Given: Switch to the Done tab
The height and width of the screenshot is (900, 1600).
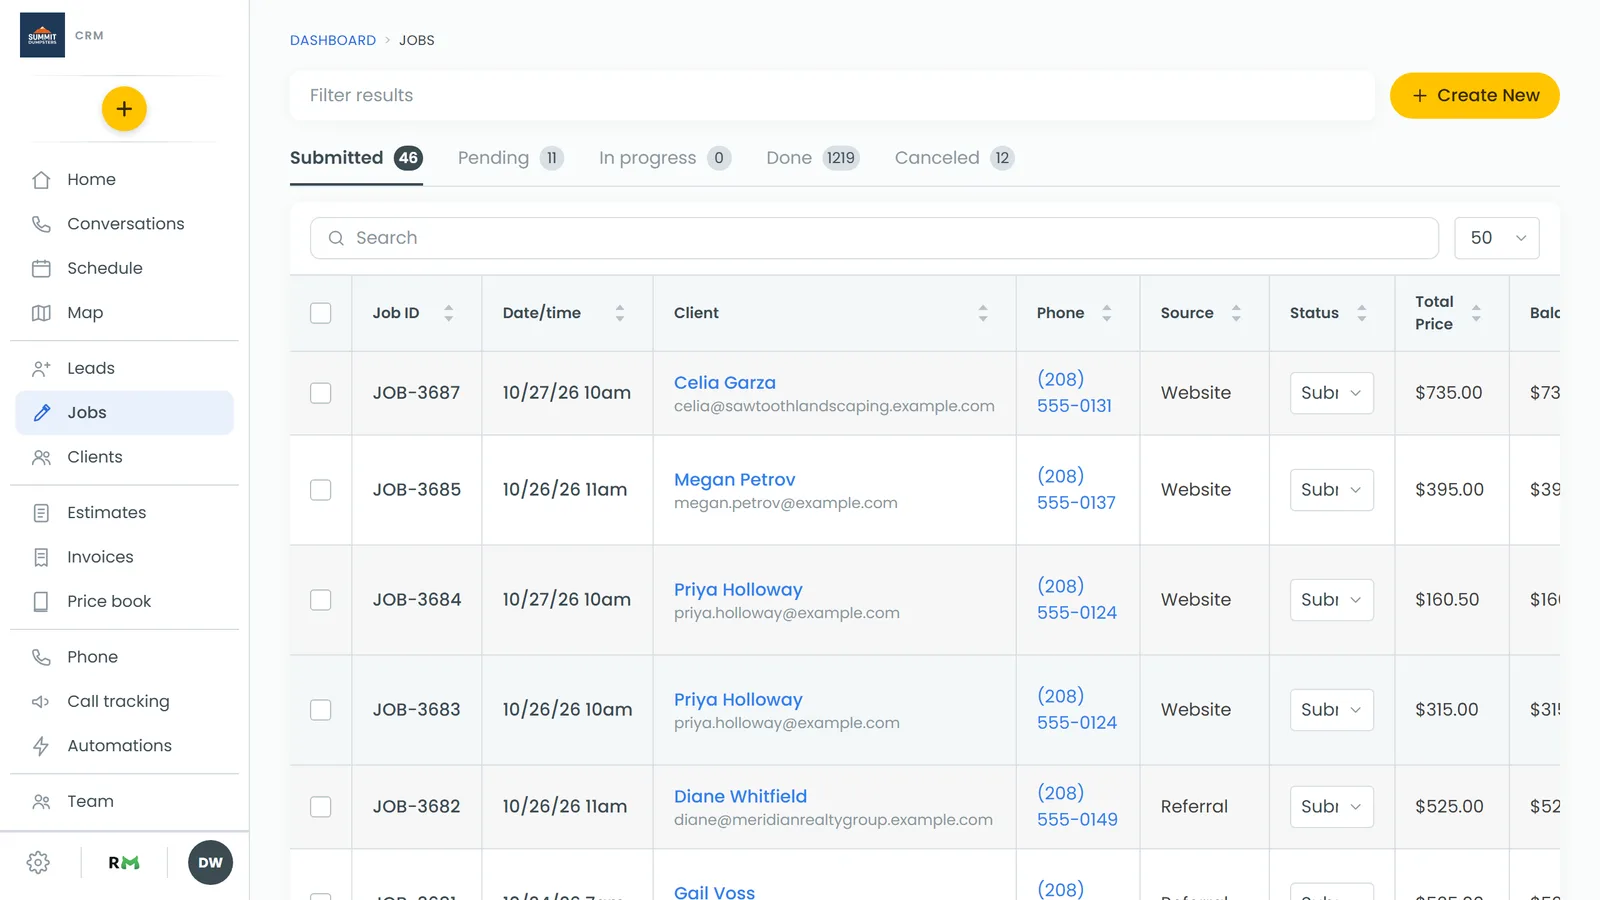Looking at the screenshot, I should pos(813,158).
